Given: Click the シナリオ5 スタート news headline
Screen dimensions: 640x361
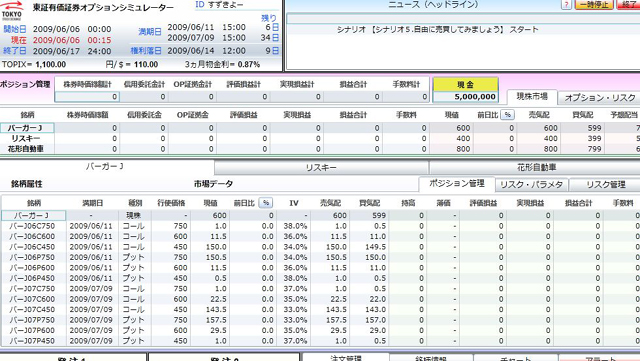Looking at the screenshot, I should 437,29.
